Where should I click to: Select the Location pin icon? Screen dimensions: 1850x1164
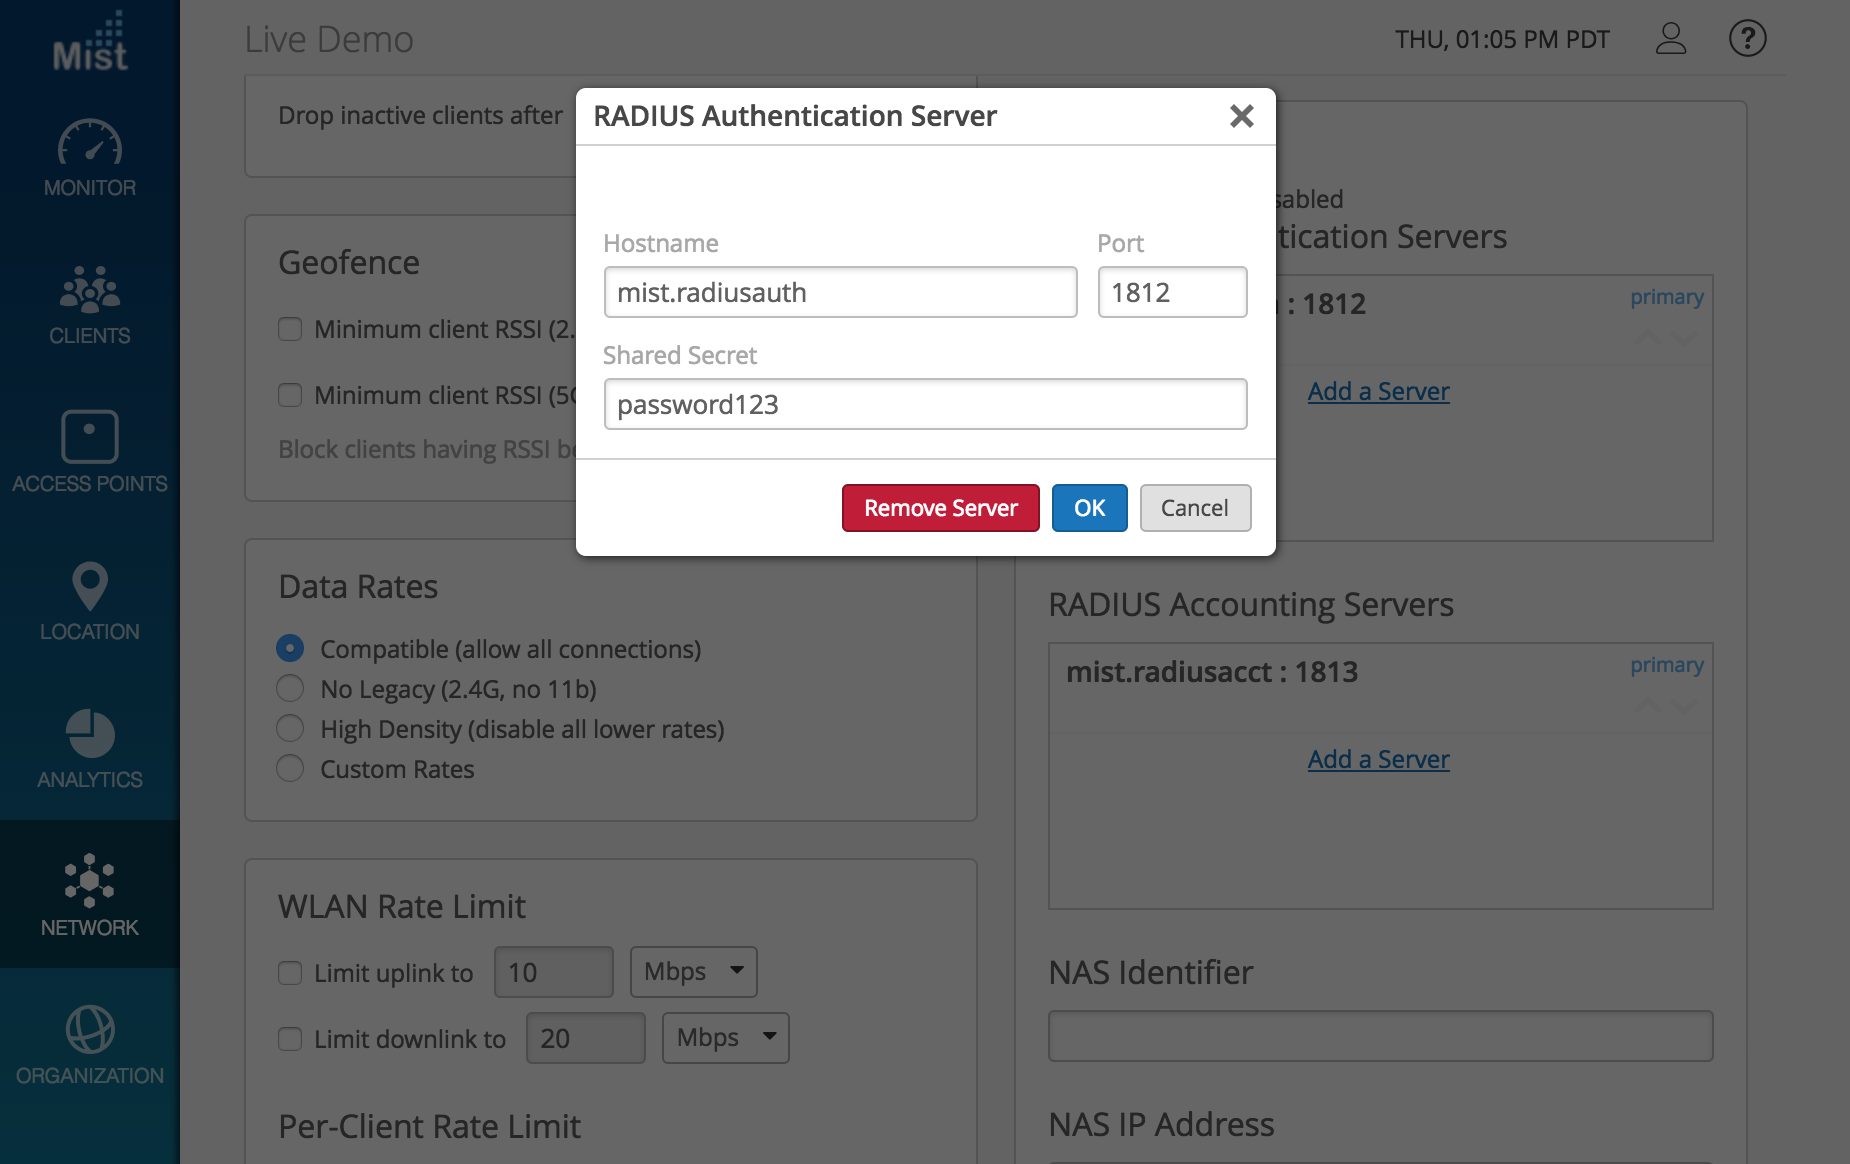pos(90,585)
